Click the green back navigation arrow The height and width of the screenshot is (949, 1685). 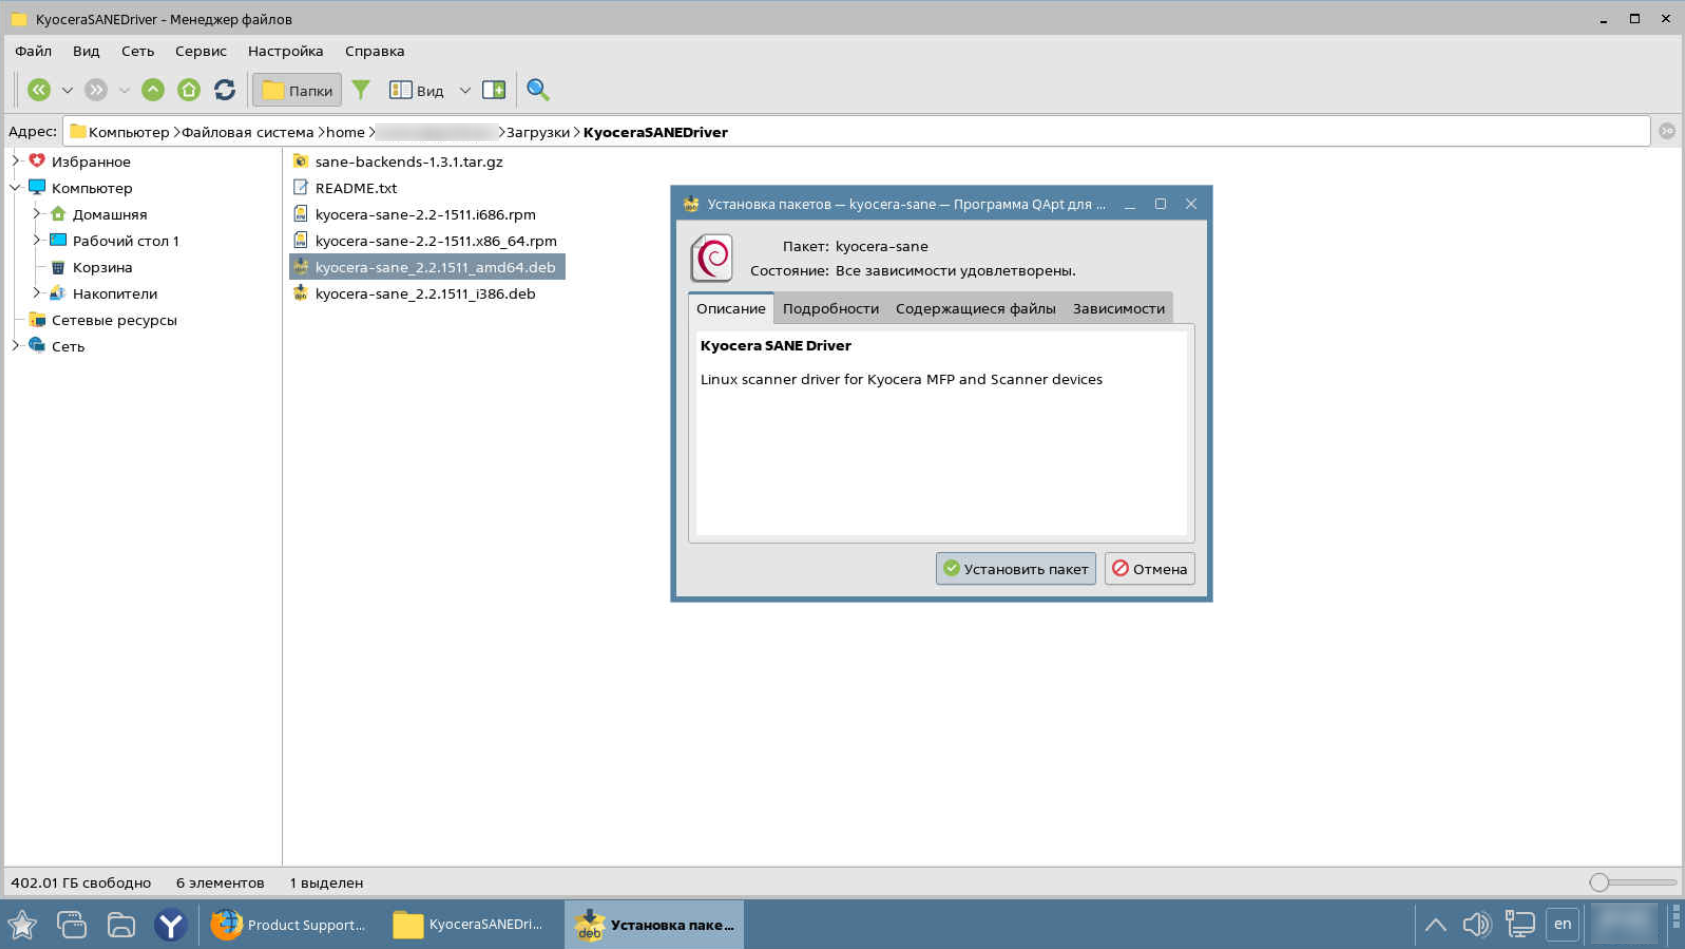[x=39, y=90]
